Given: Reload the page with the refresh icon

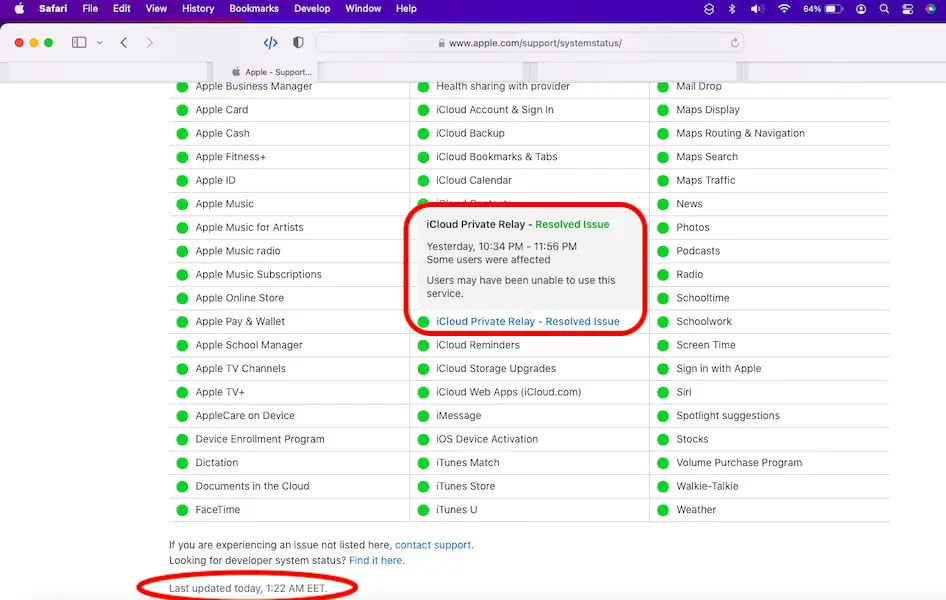Looking at the screenshot, I should (735, 43).
